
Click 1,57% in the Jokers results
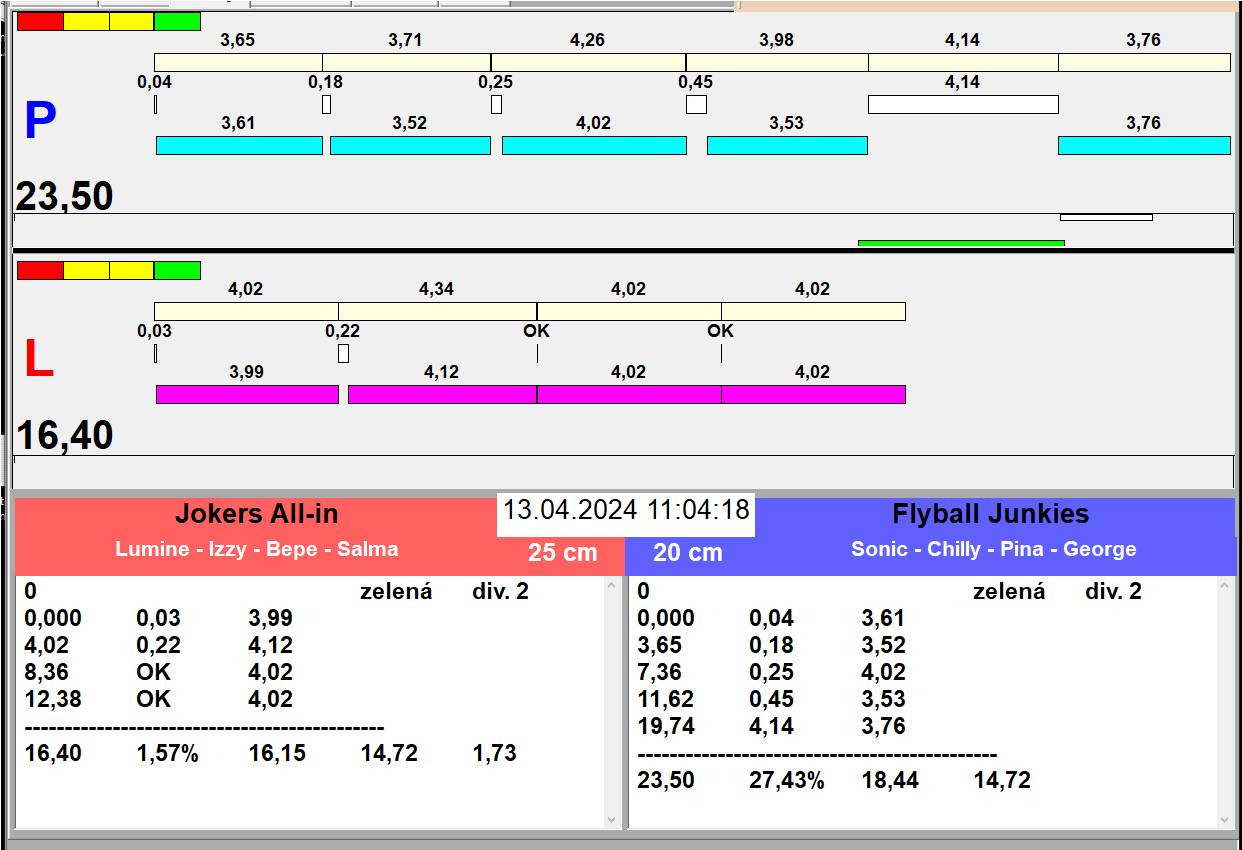(168, 753)
